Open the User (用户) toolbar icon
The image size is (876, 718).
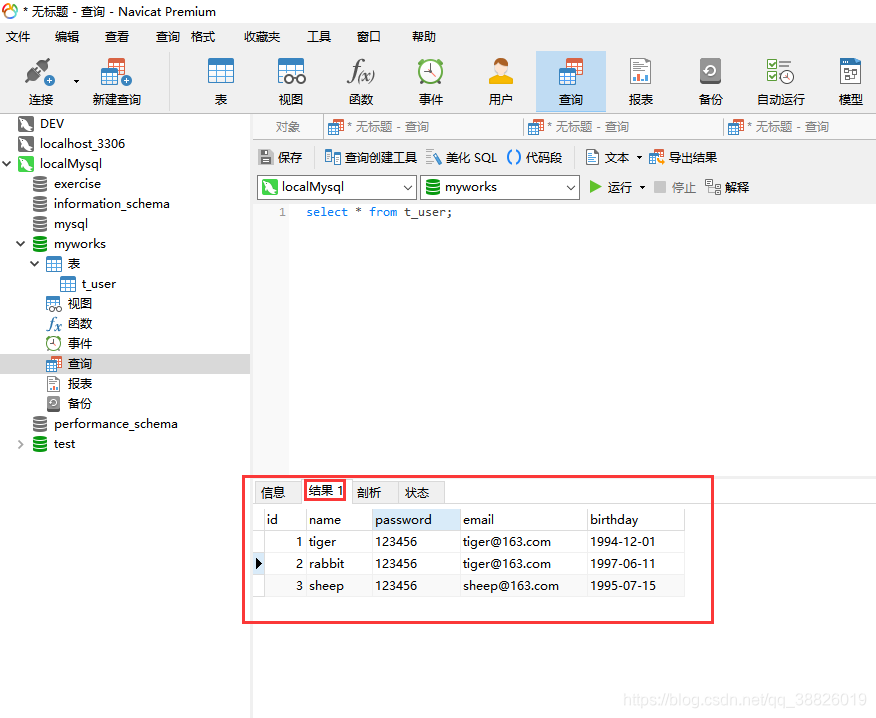[x=501, y=82]
